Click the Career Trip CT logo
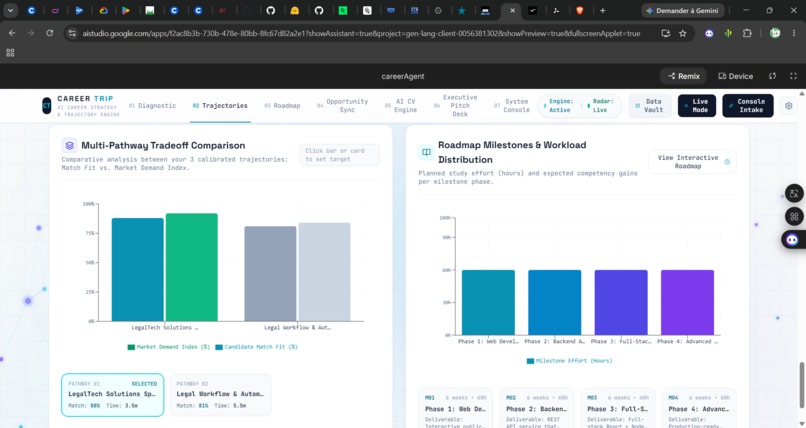The image size is (806, 428). 47,106
